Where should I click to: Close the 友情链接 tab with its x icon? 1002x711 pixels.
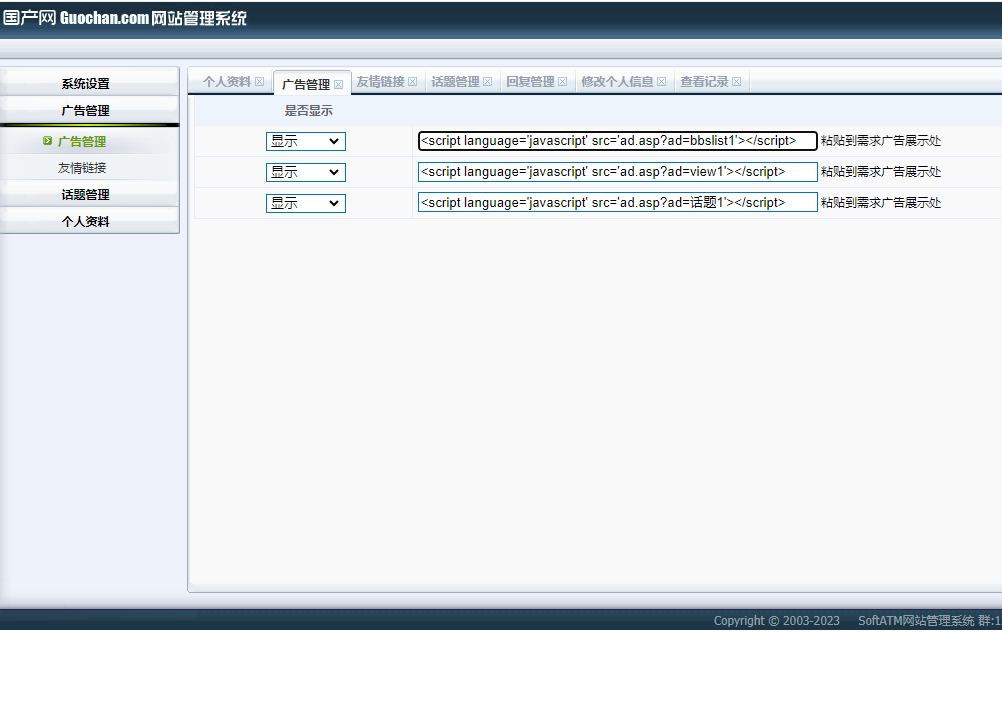click(413, 82)
